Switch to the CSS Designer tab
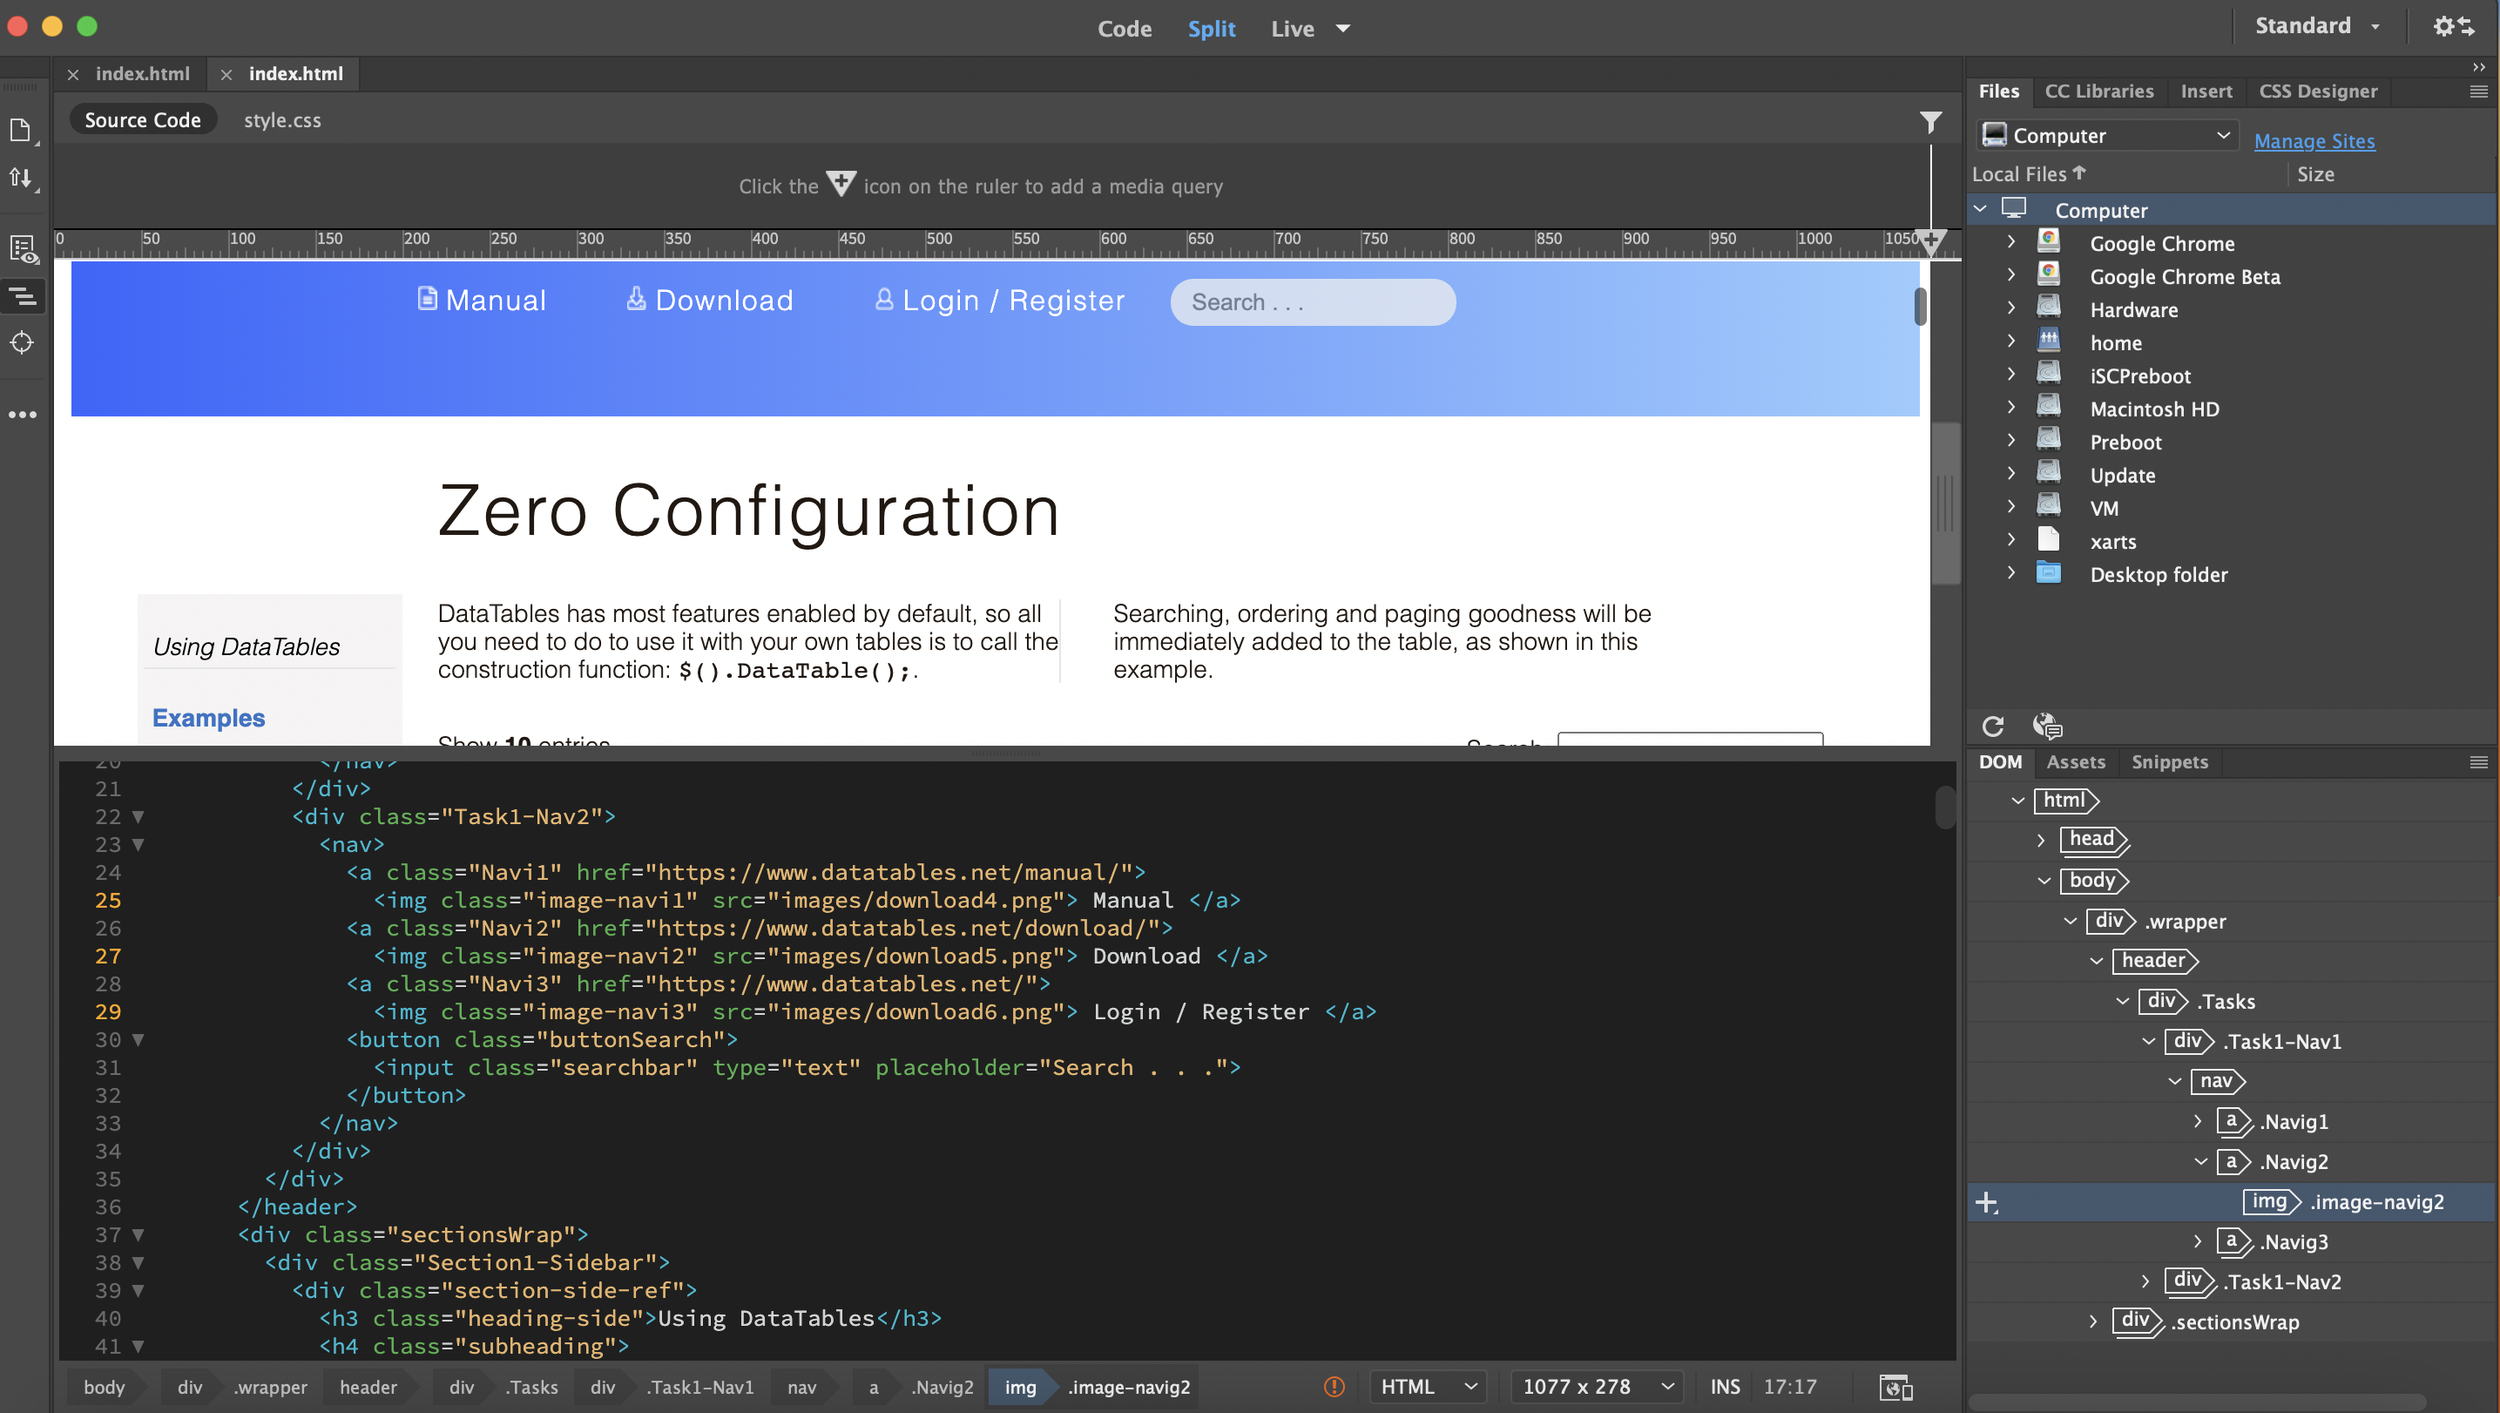This screenshot has width=2500, height=1413. point(2317,91)
